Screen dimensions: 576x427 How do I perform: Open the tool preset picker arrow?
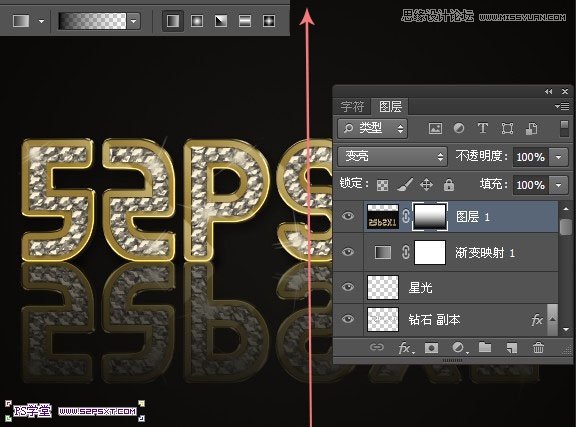42,21
